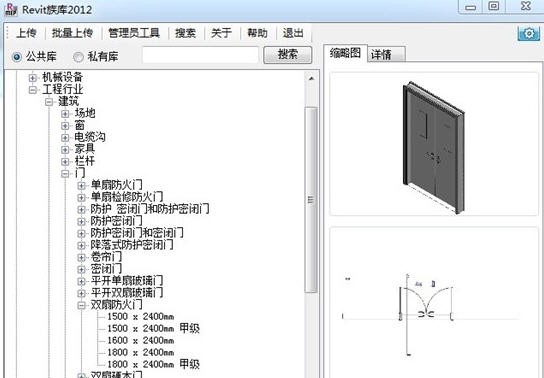Select the 私有库 radio button

78,57
